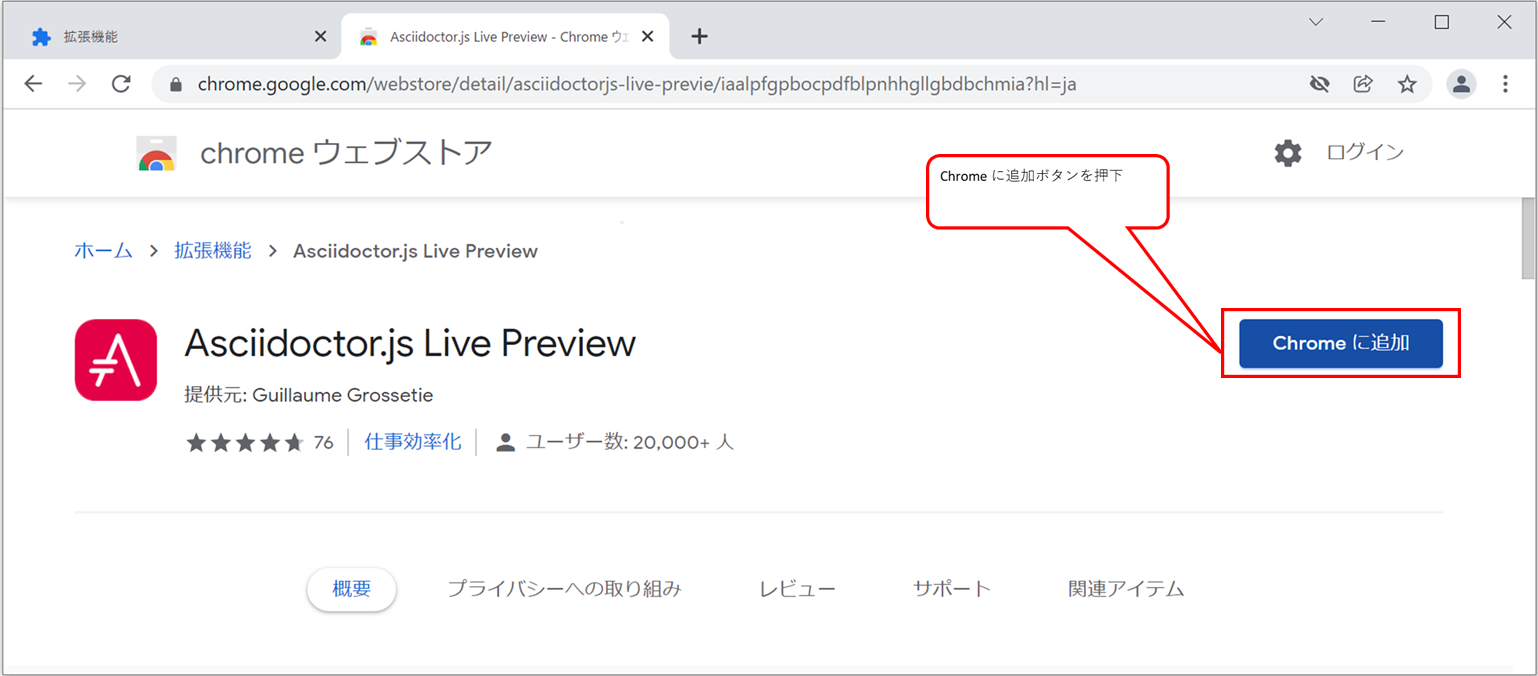The height and width of the screenshot is (676, 1538).
Task: Open the Chrome three-dot menu
Action: tap(1505, 84)
